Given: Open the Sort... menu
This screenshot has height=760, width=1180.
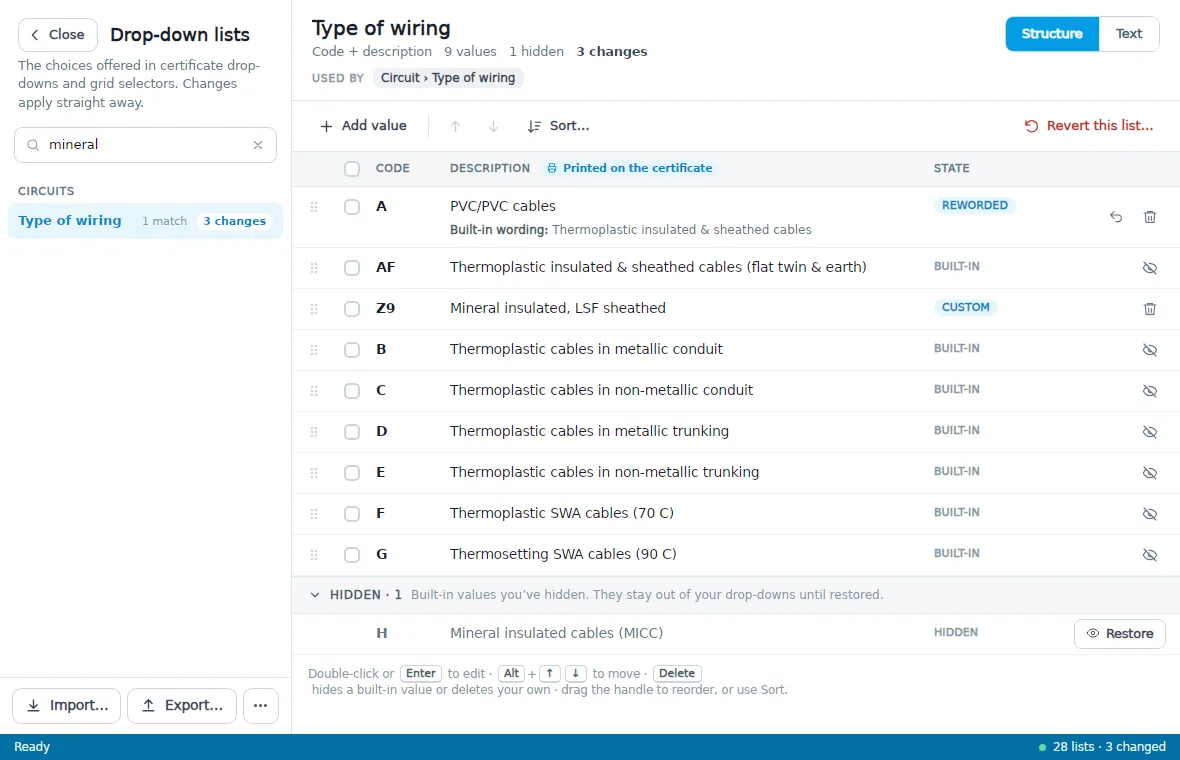Looking at the screenshot, I should (x=558, y=126).
